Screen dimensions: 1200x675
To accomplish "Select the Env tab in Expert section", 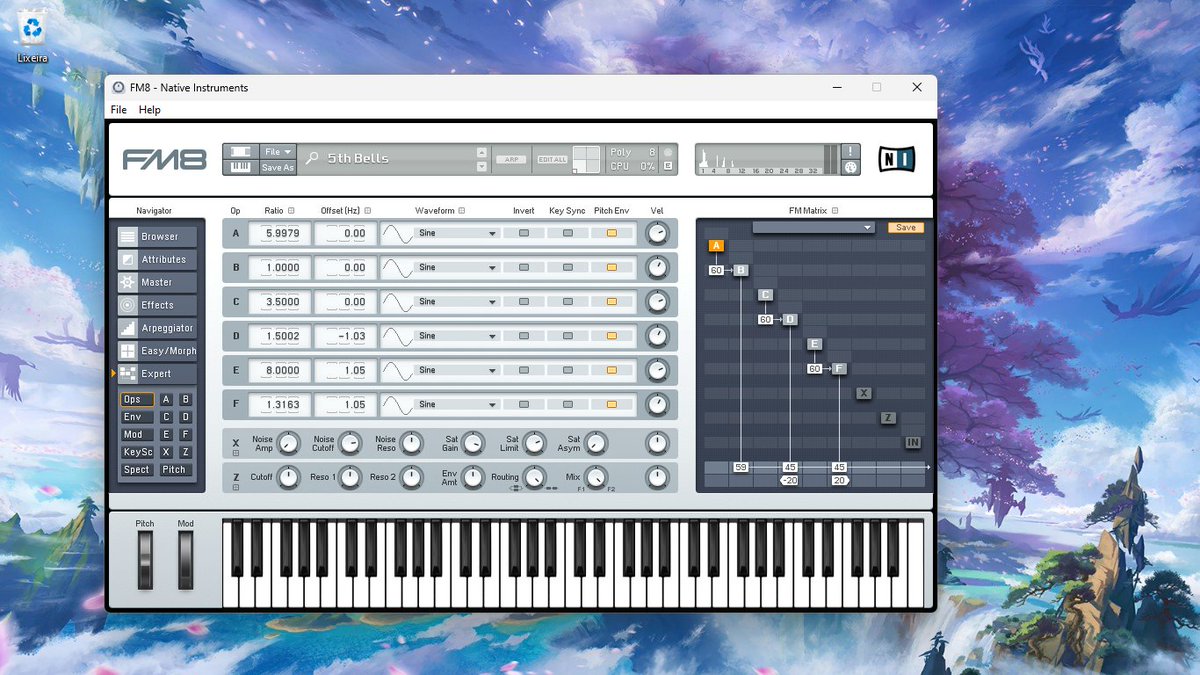I will 136,416.
